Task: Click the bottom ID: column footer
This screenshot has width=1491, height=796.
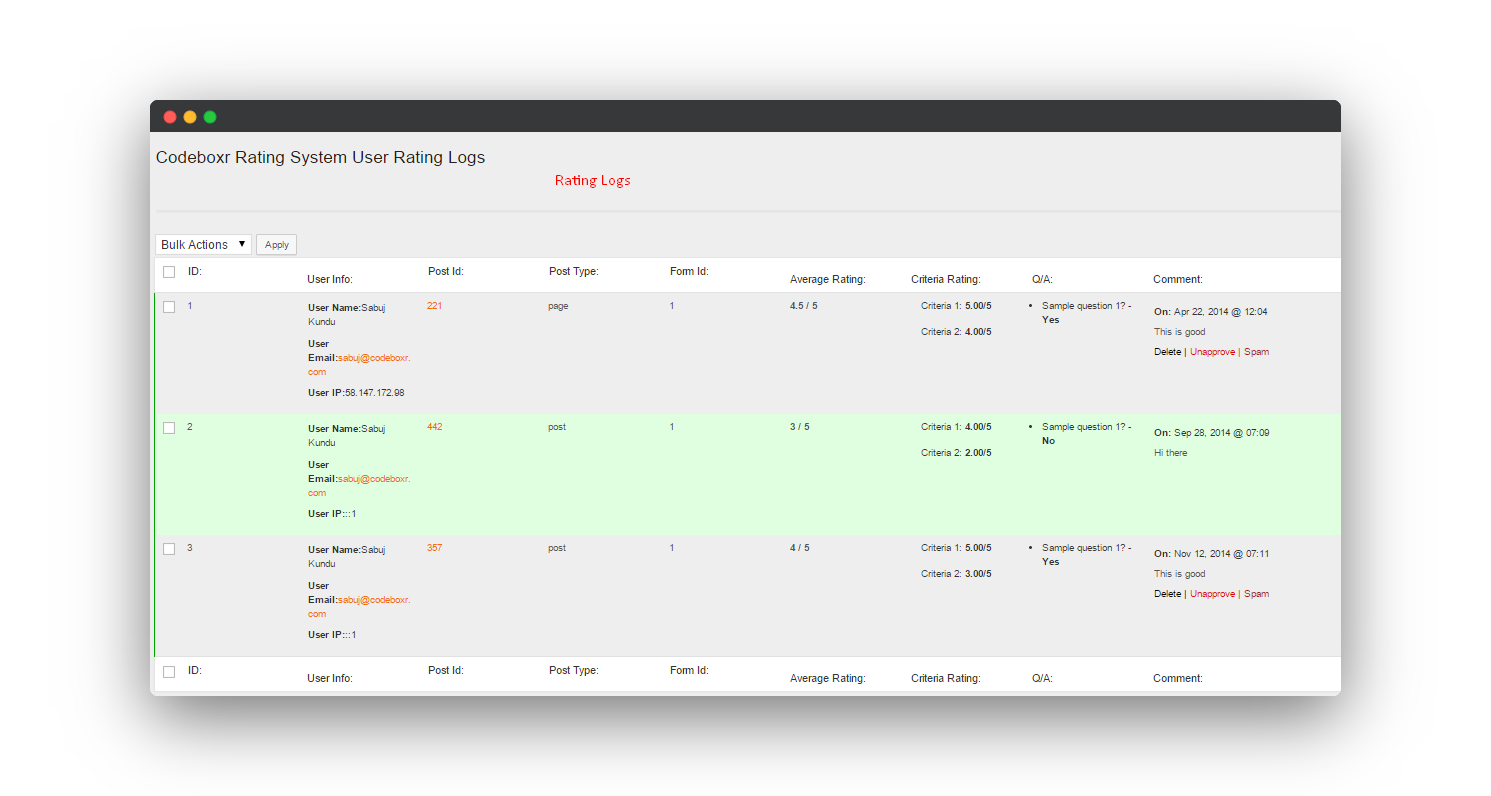Action: pyautogui.click(x=195, y=670)
